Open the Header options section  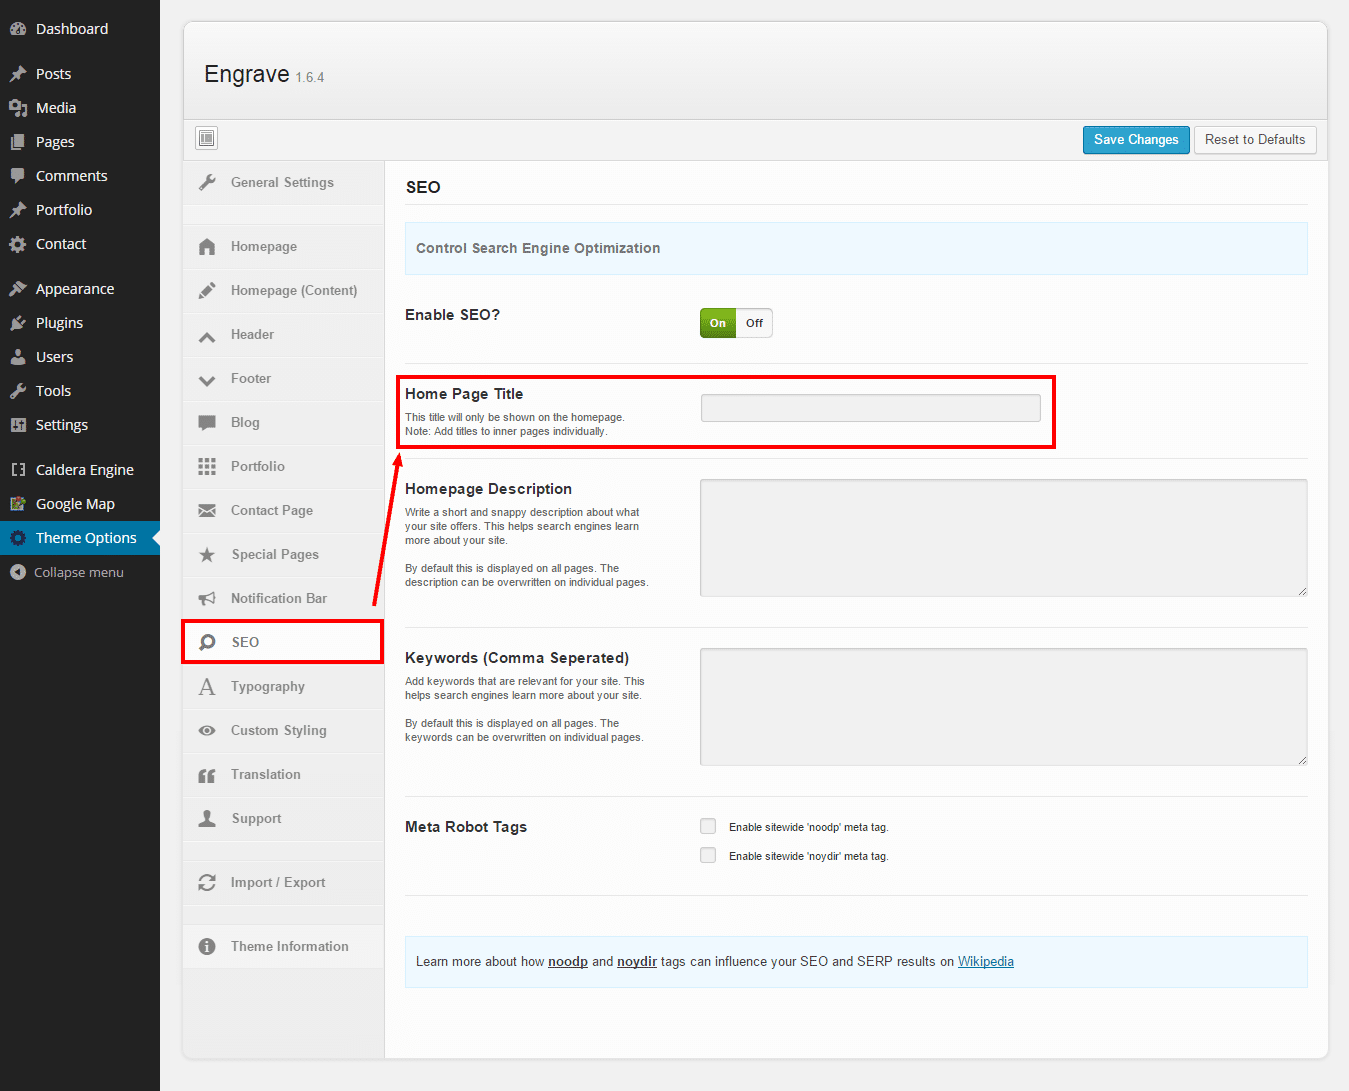252,335
